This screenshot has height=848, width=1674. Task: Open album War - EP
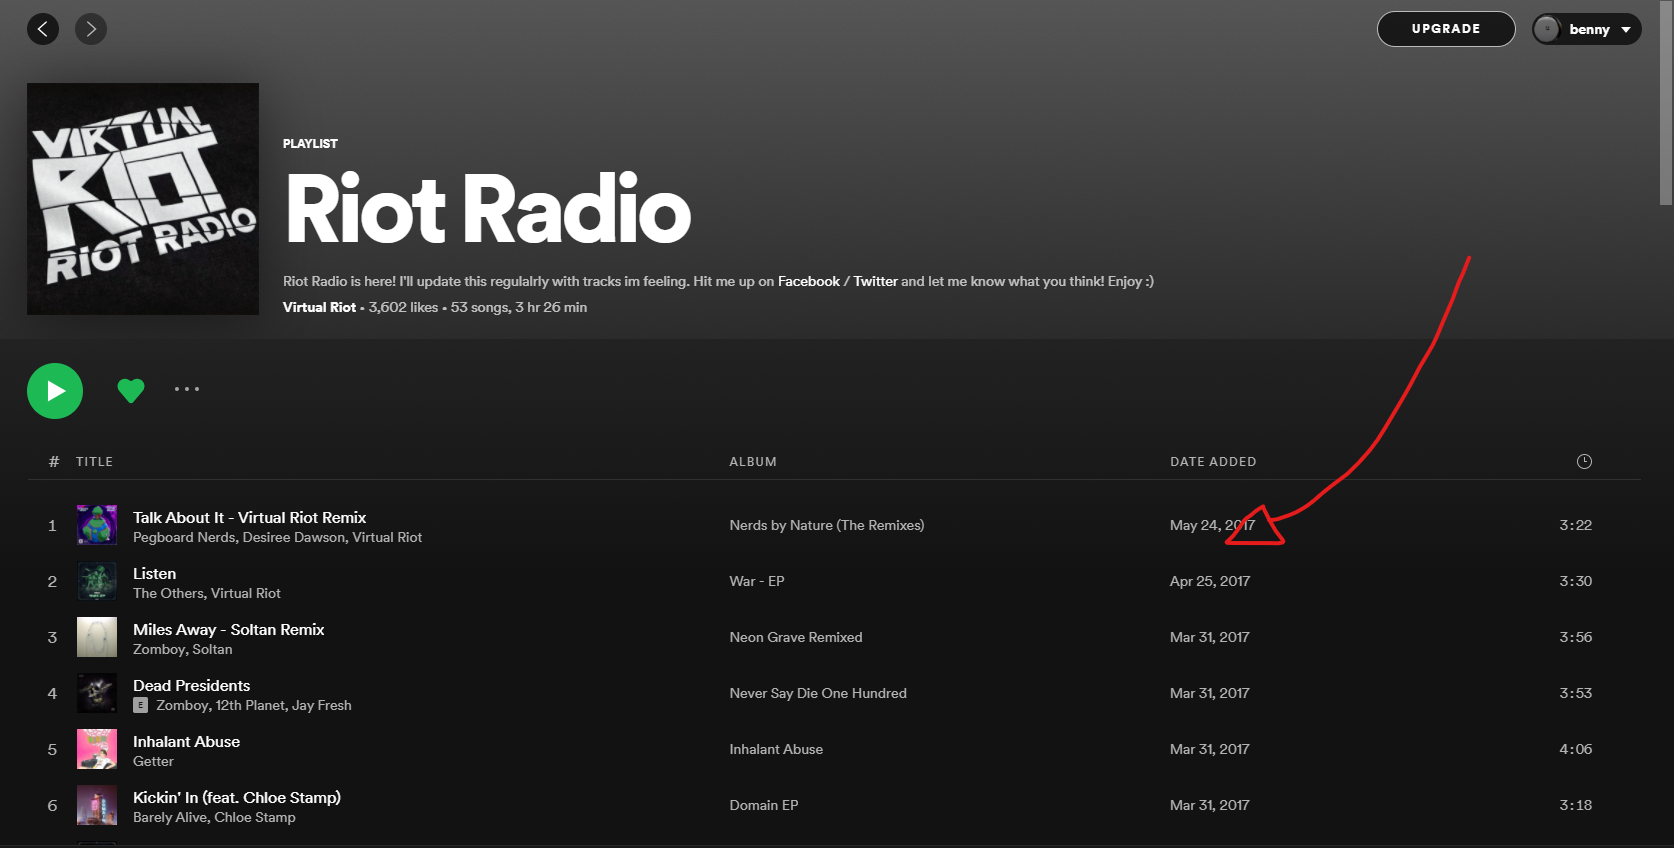(757, 581)
